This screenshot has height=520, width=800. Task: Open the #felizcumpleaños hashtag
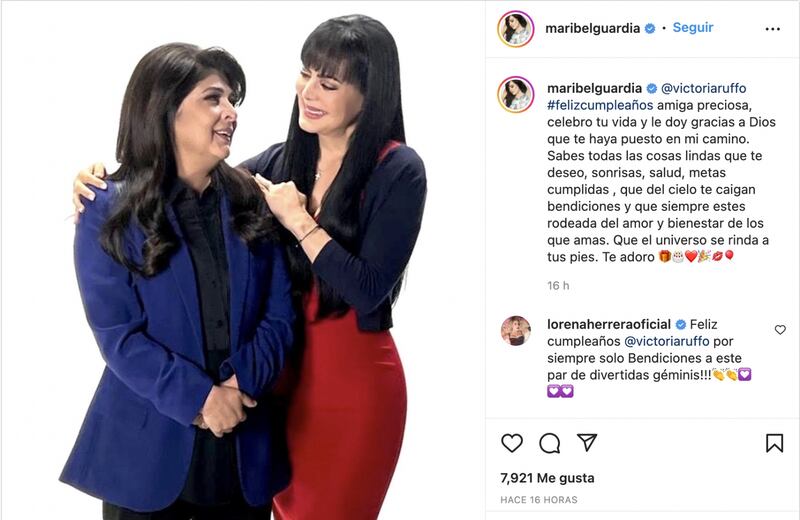[600, 105]
